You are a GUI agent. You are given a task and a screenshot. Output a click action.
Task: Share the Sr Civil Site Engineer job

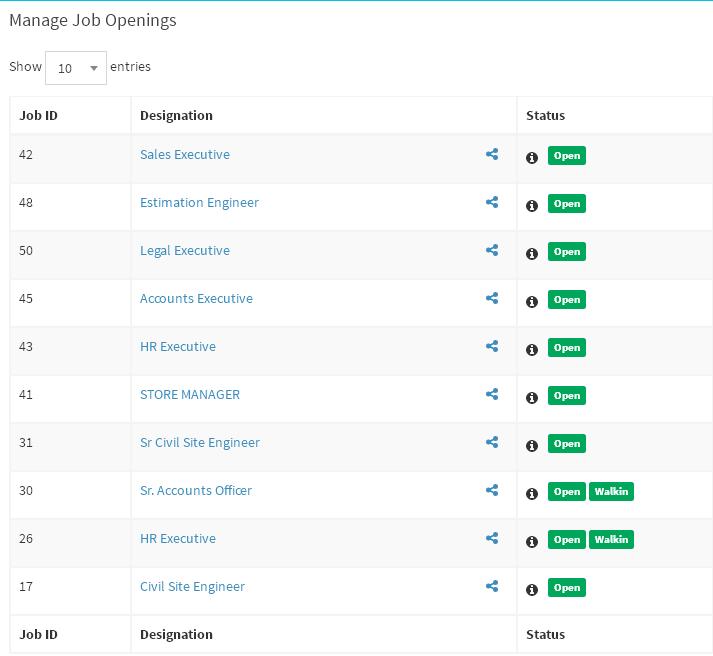click(492, 442)
